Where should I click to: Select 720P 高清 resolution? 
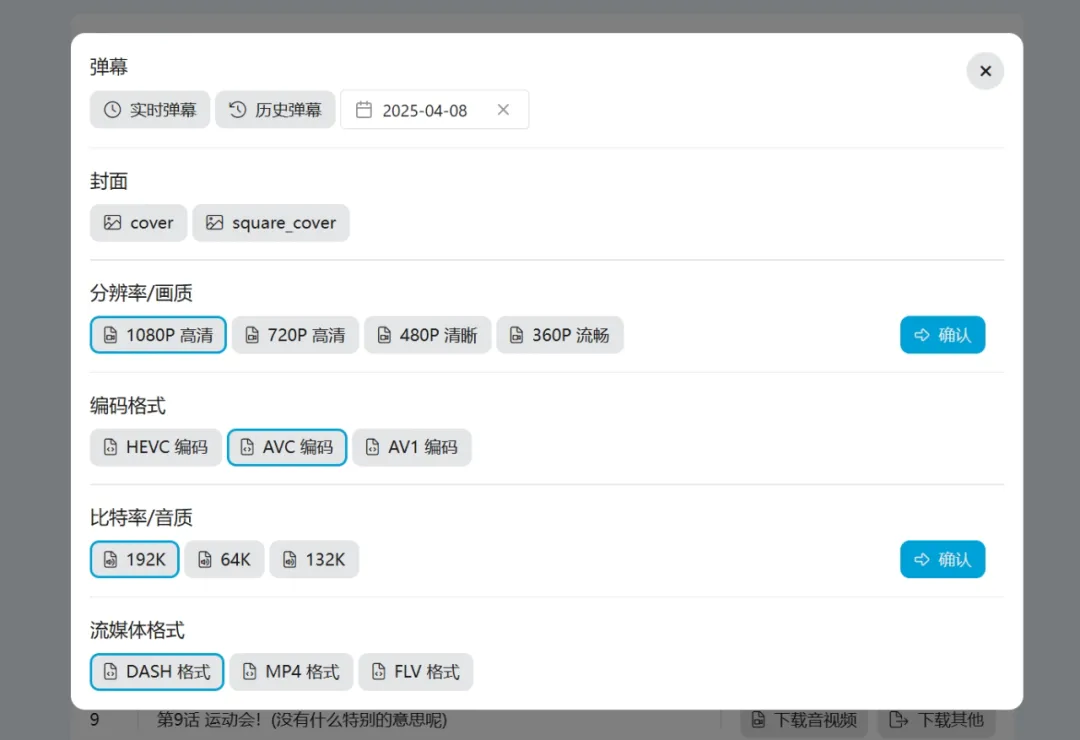pyautogui.click(x=295, y=335)
